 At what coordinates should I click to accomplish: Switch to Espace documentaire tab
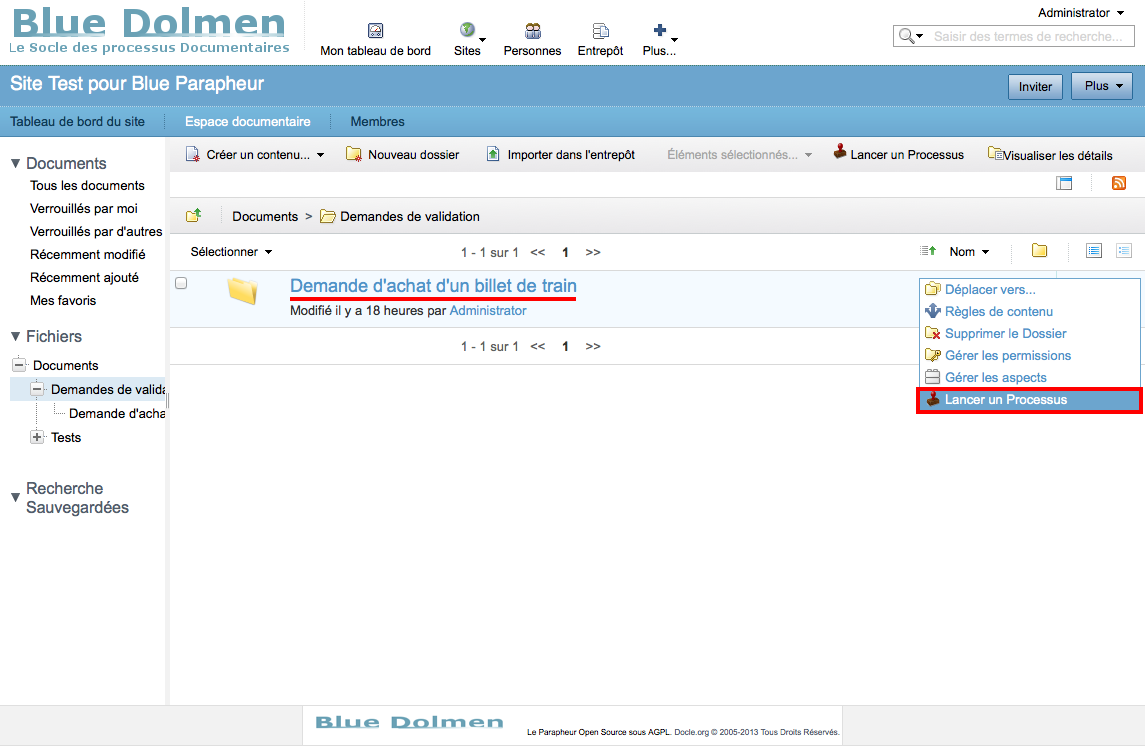coord(248,122)
